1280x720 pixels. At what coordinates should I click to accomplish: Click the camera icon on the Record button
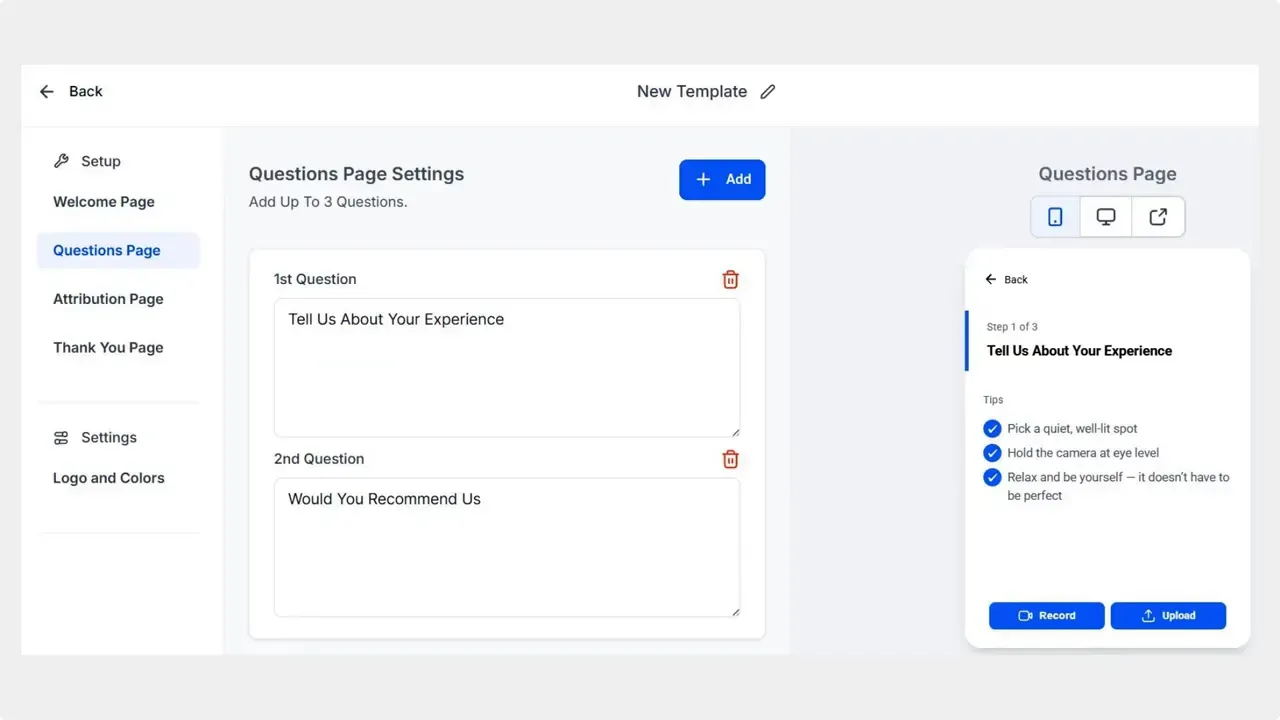(x=1025, y=615)
